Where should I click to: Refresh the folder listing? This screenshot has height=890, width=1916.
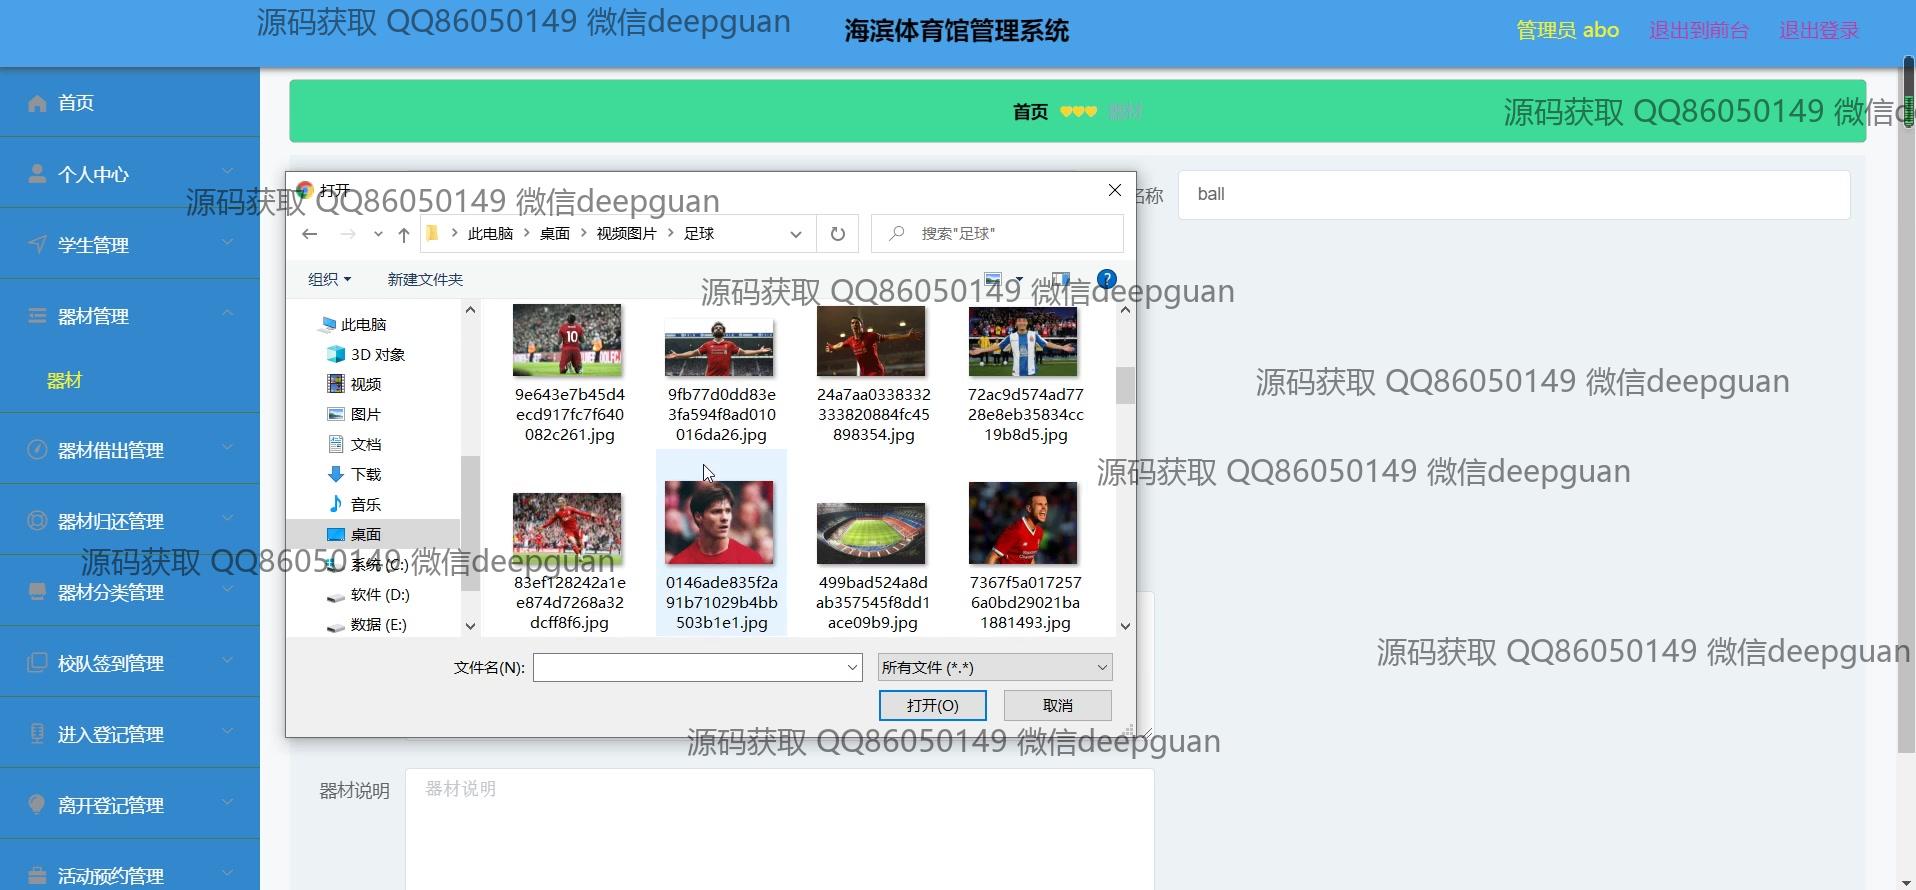(x=837, y=234)
